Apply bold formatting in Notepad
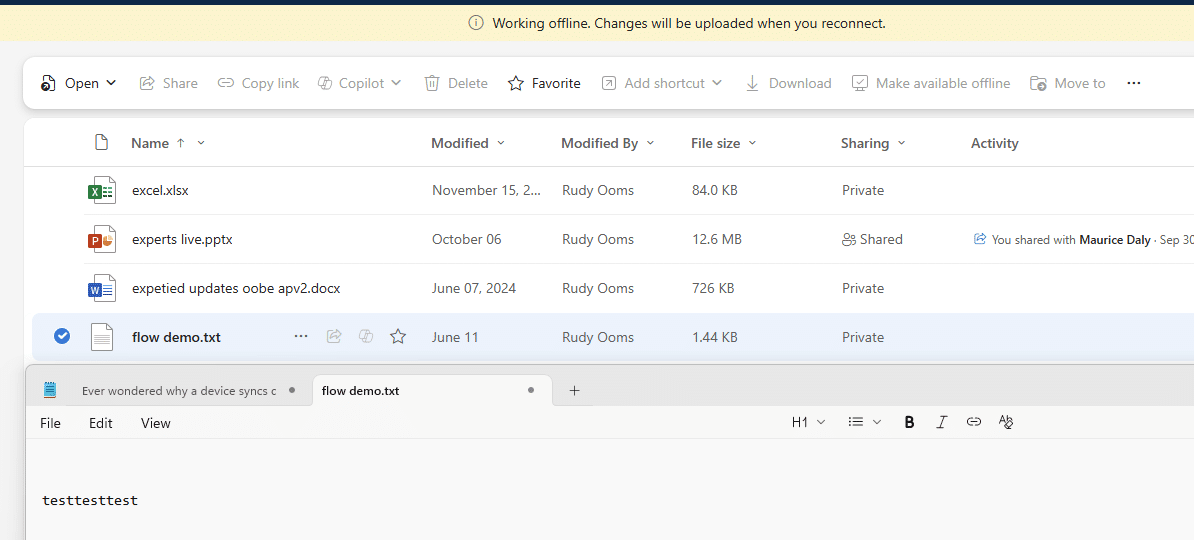1194x540 pixels. click(x=909, y=422)
